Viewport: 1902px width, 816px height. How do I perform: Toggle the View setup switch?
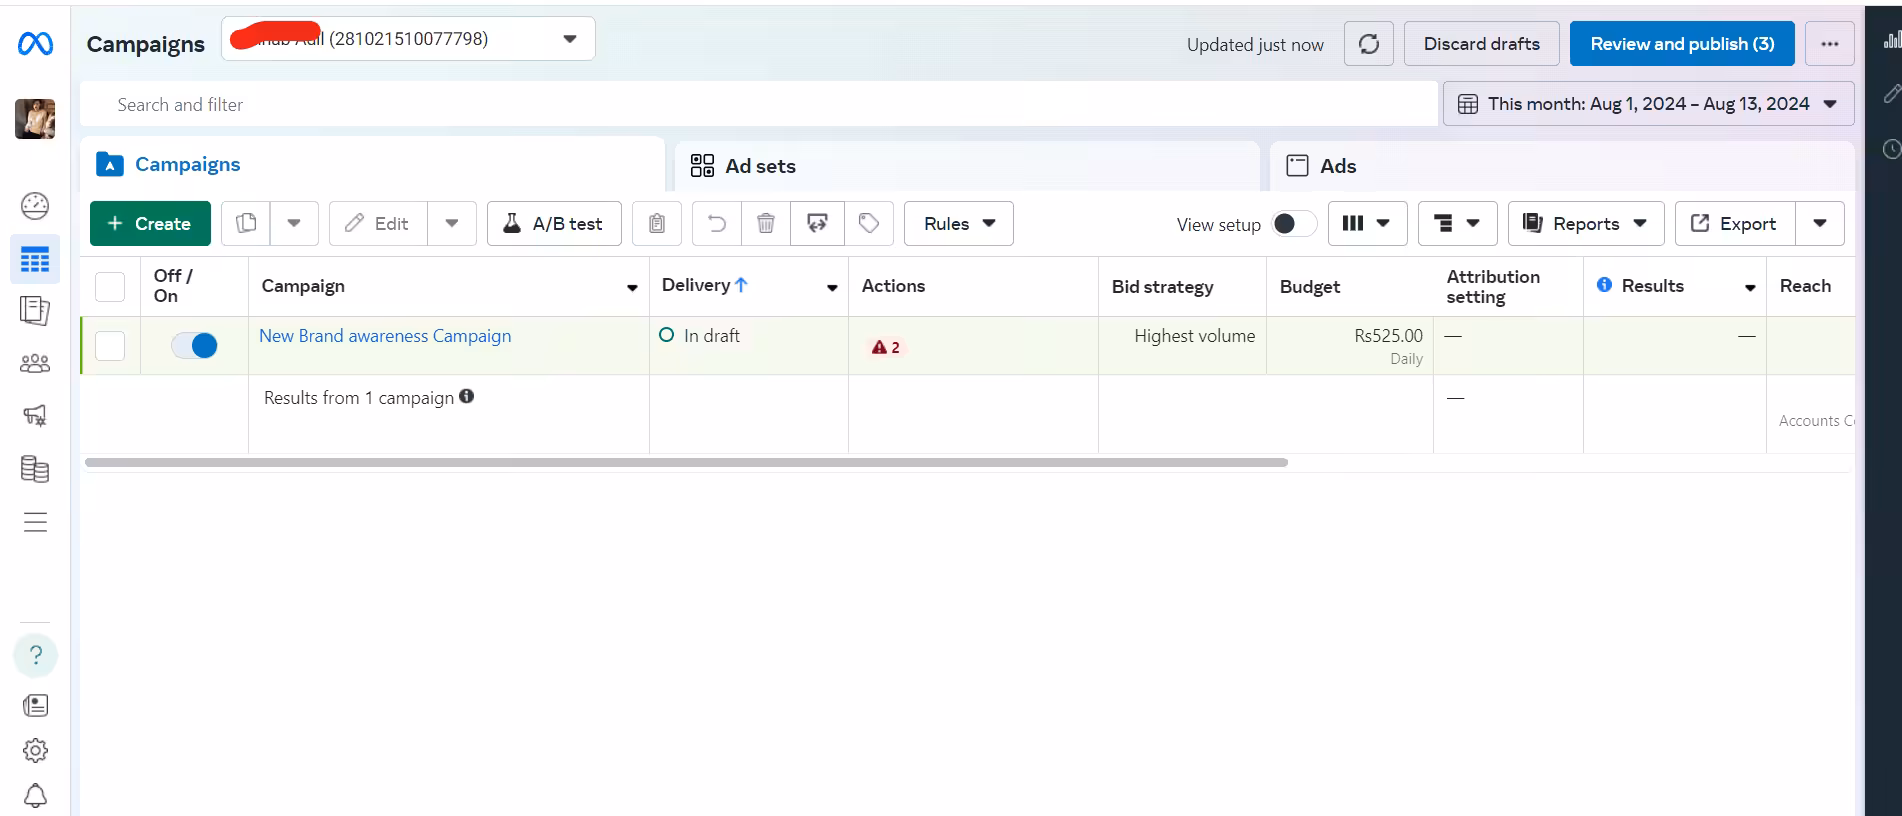point(1294,223)
